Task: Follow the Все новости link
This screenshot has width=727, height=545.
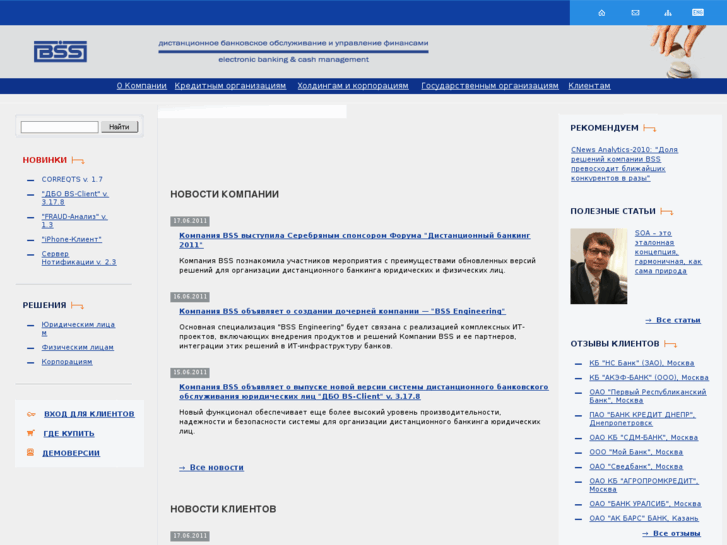Action: (211, 468)
